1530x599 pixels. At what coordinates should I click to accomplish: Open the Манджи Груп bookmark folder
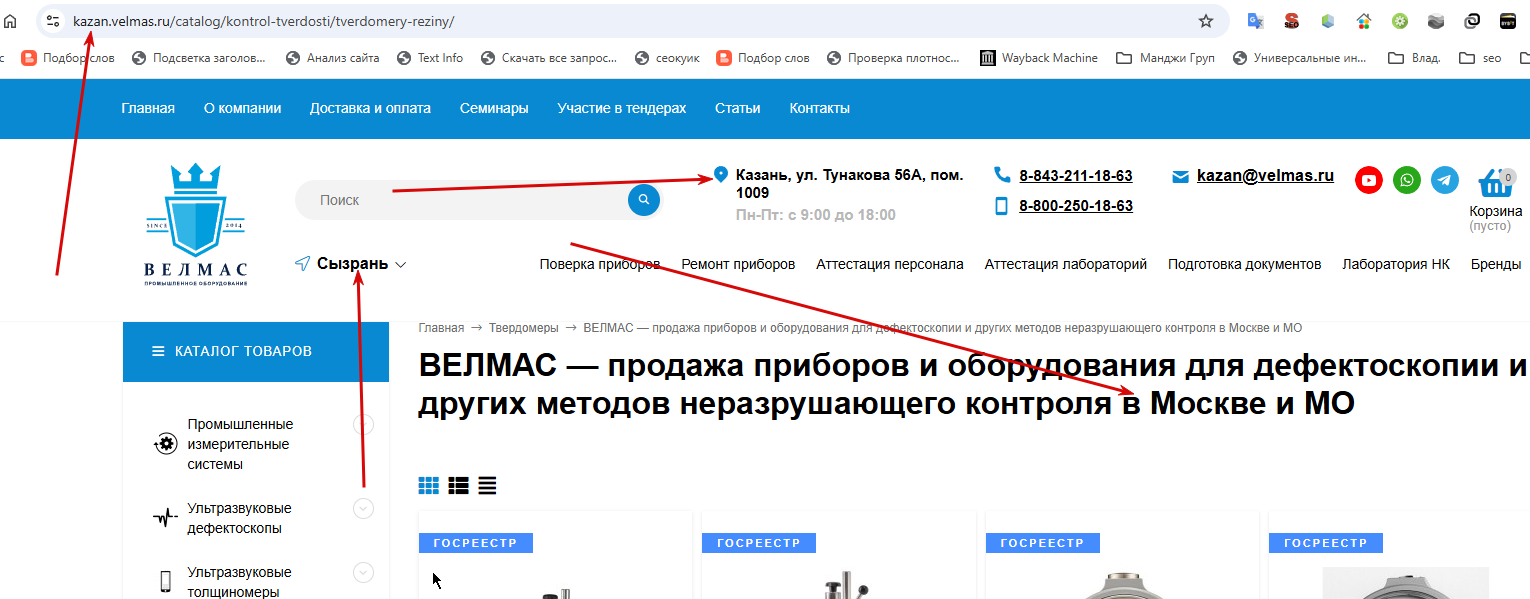click(x=1165, y=58)
